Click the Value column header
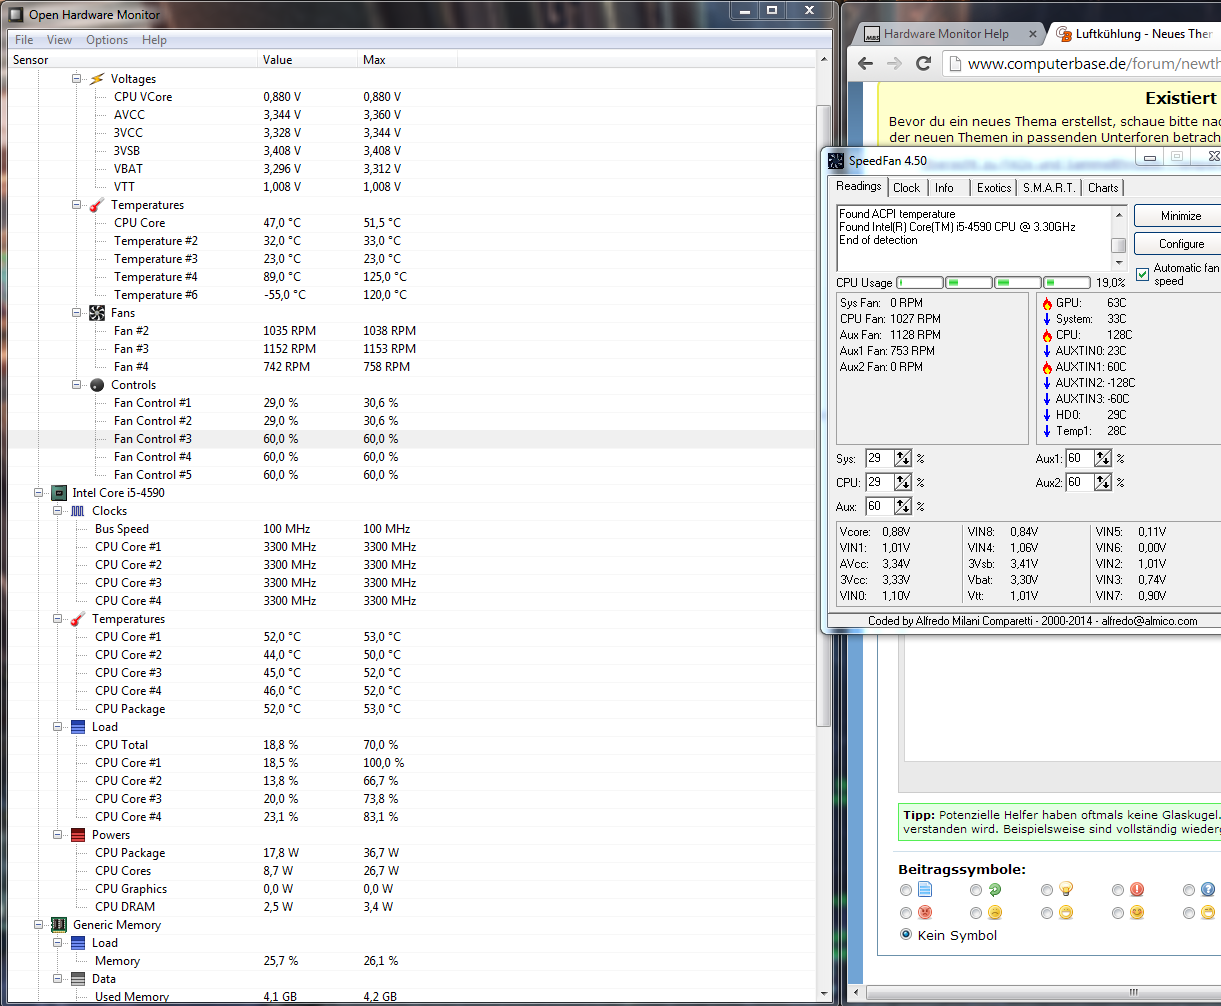The width and height of the screenshot is (1221, 1006). [x=308, y=60]
